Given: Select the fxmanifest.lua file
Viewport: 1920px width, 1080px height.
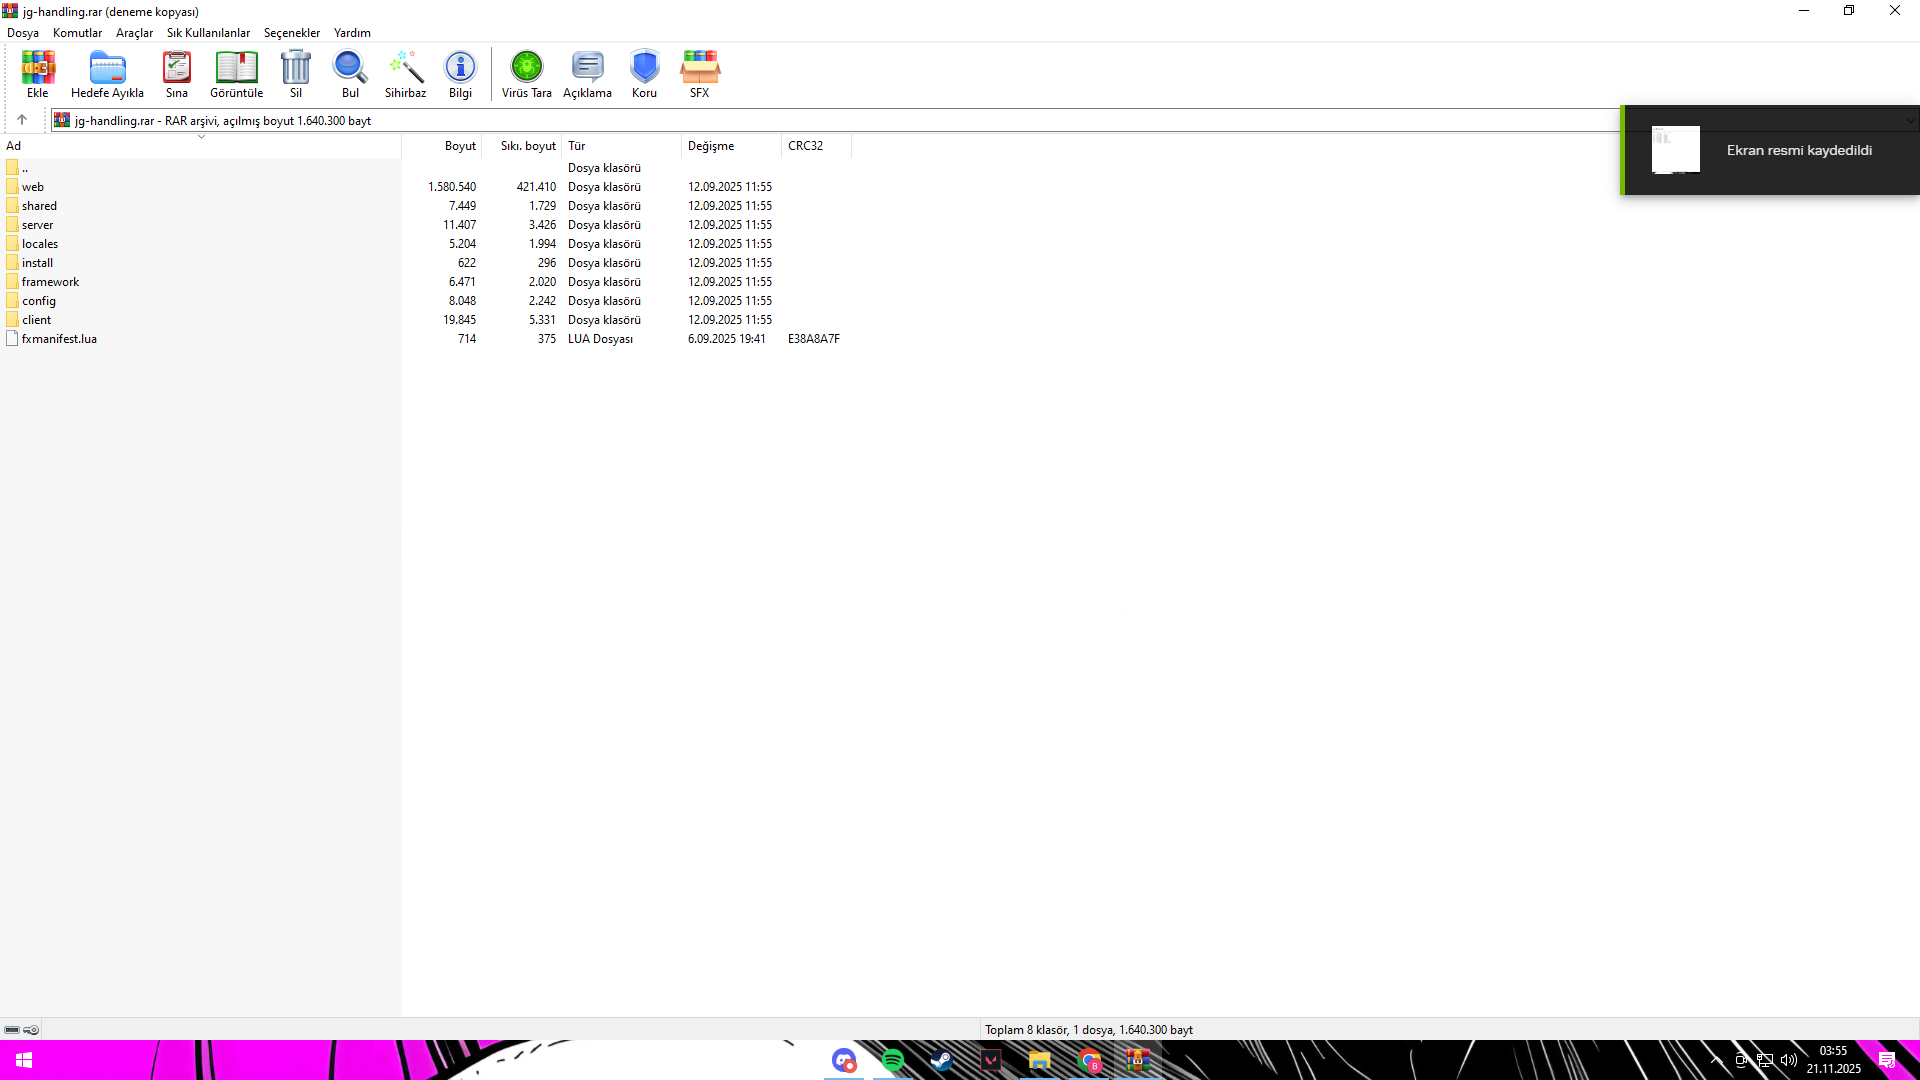Looking at the screenshot, I should (59, 339).
